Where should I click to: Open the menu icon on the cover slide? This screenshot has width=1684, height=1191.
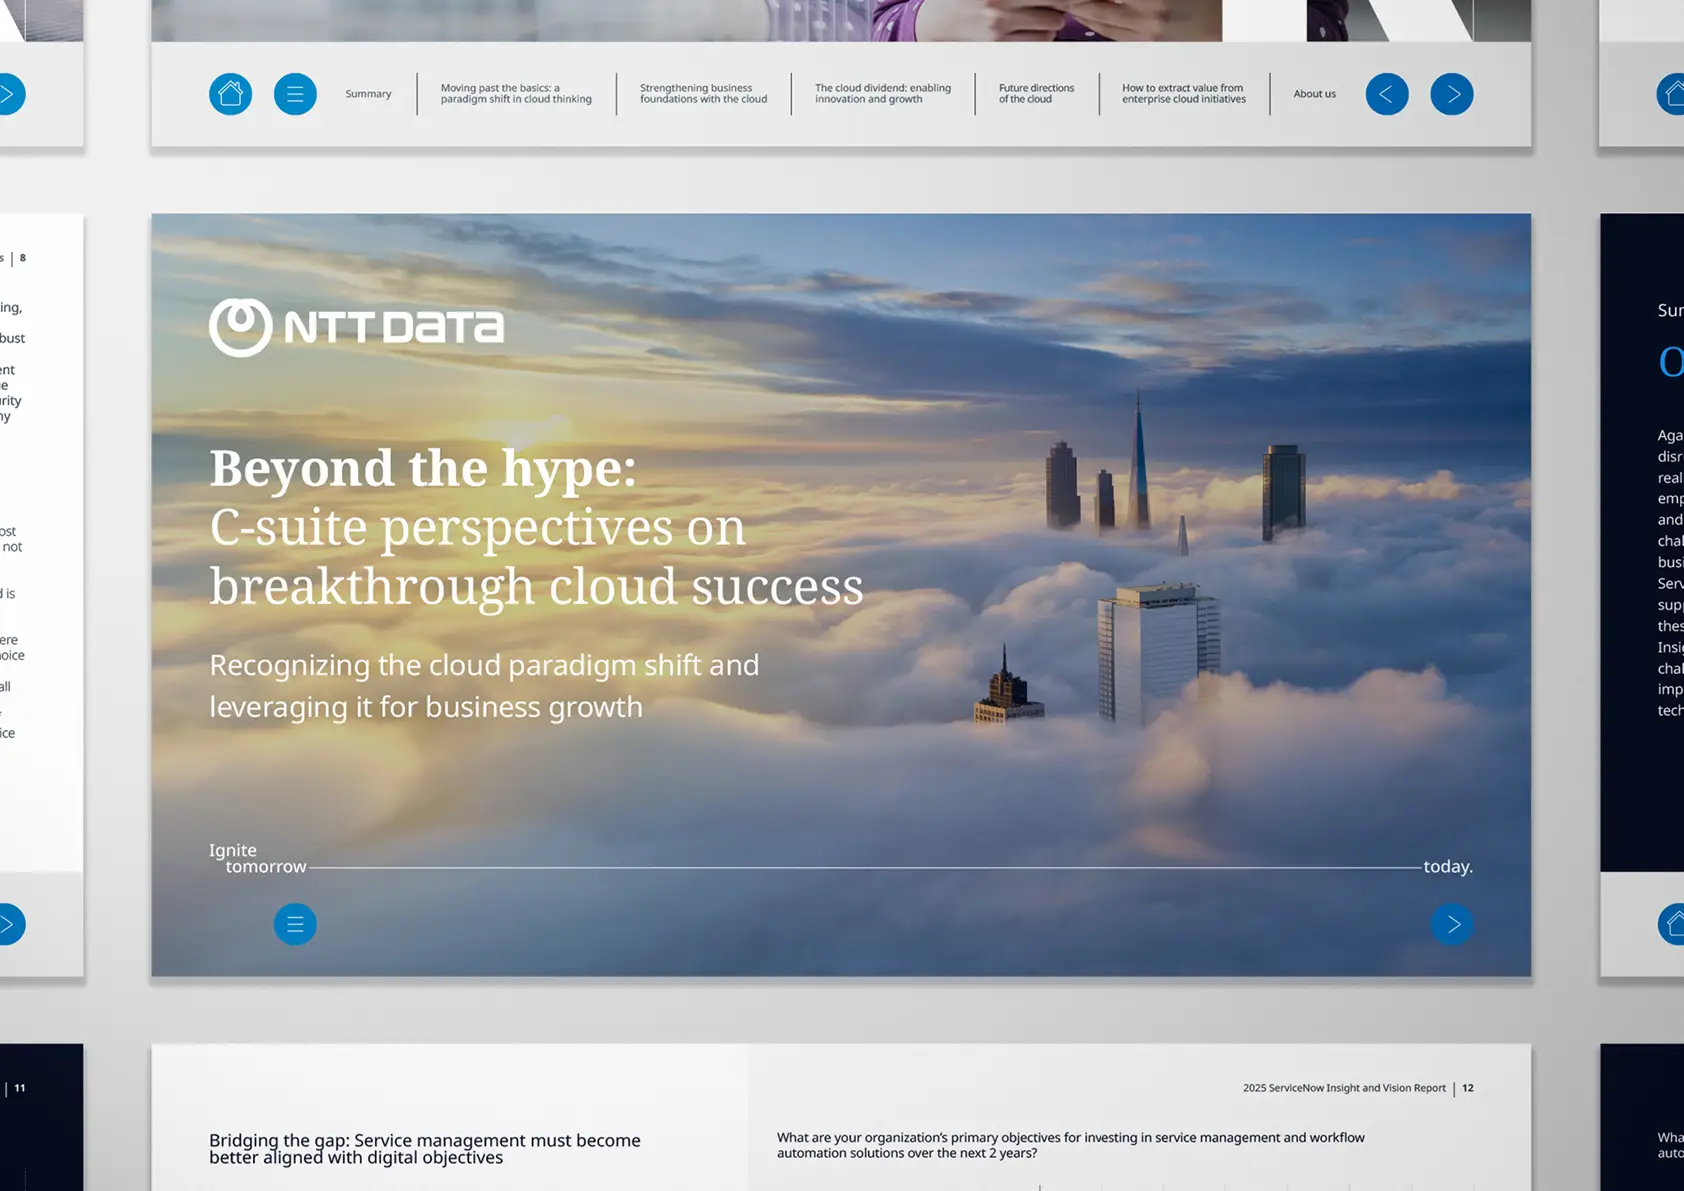coord(295,924)
